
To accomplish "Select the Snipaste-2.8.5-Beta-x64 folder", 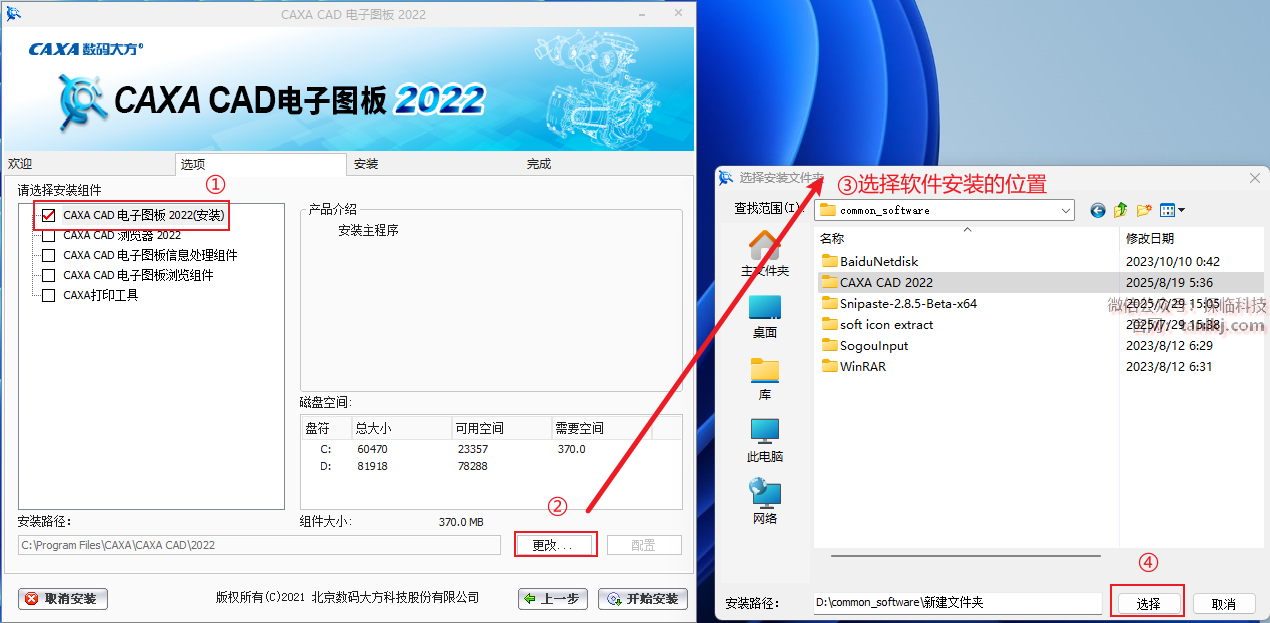I will click(x=899, y=303).
